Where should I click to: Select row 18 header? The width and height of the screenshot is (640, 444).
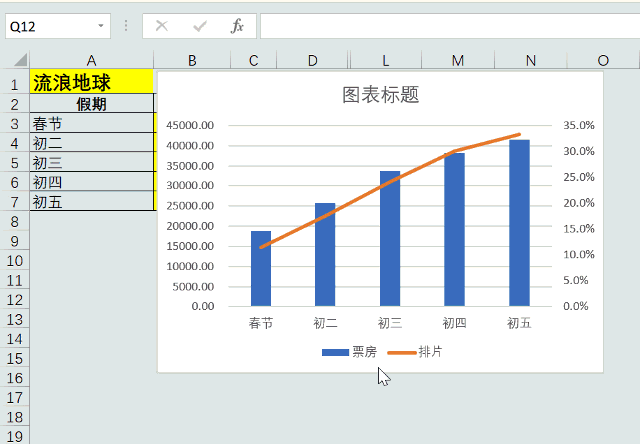[x=15, y=417]
